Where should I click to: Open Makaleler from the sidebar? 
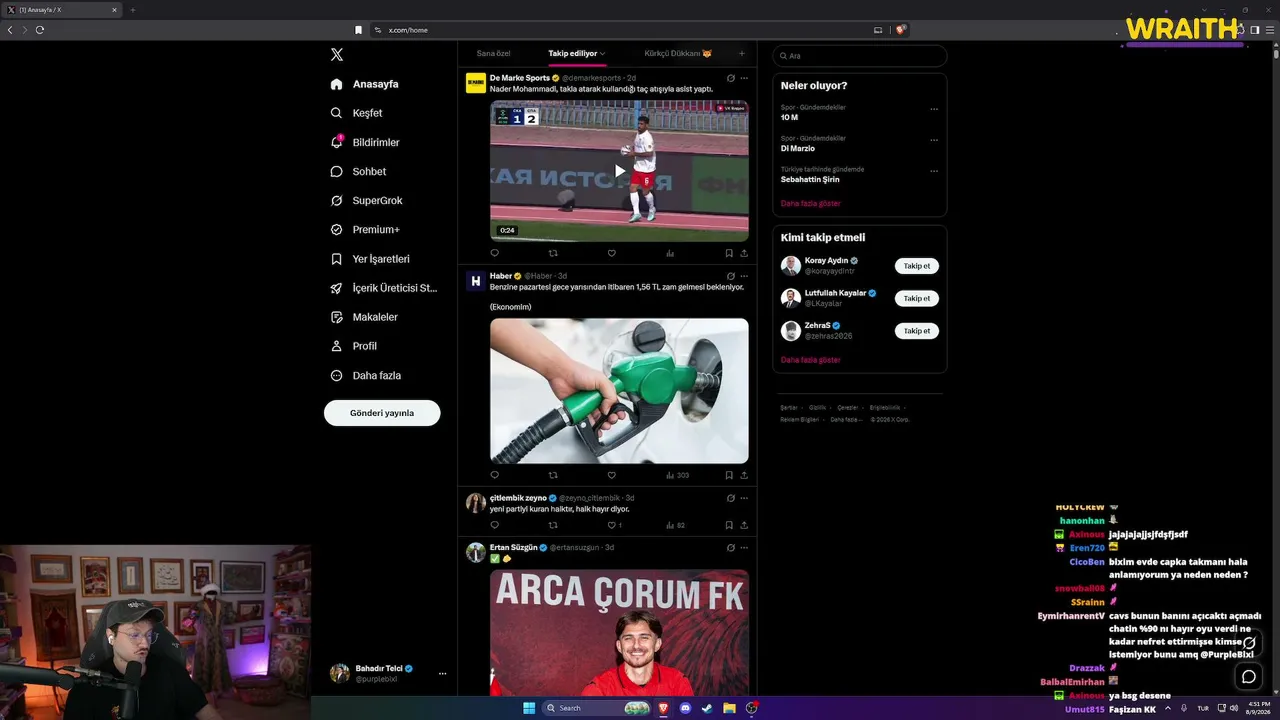pos(364,317)
